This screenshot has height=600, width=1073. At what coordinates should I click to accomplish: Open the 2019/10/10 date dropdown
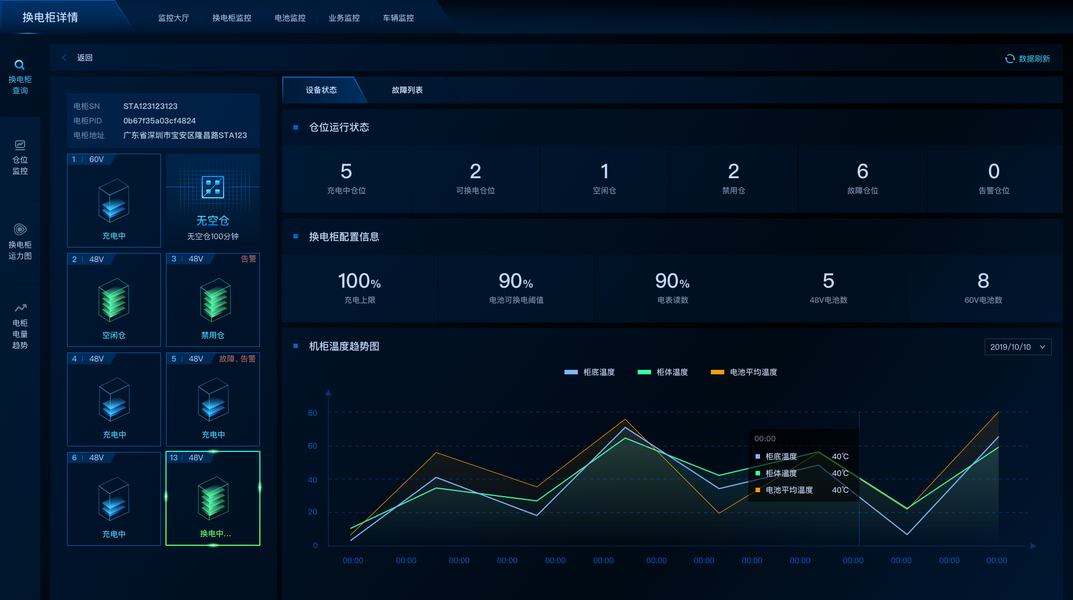[x=1018, y=347]
